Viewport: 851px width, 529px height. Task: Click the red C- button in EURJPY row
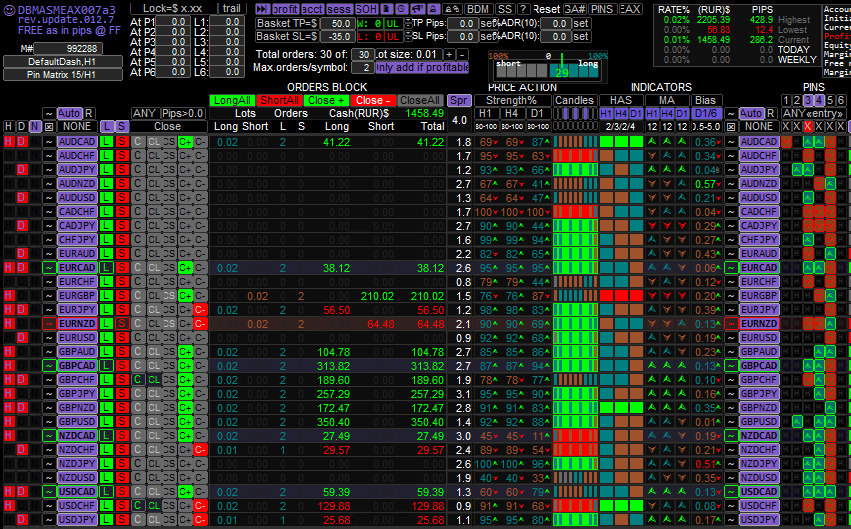tap(200, 310)
